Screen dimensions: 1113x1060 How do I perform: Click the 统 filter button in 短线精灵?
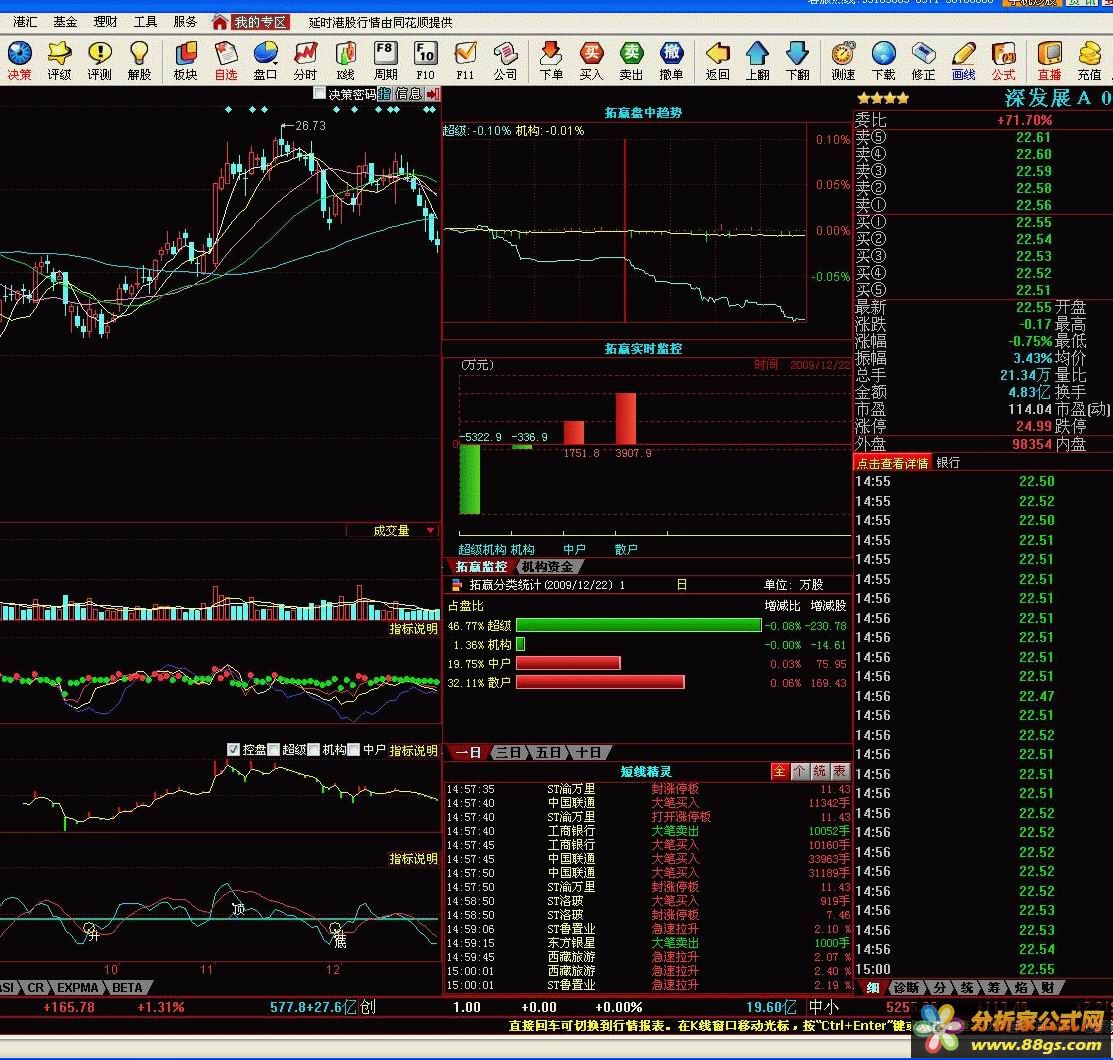pyautogui.click(x=820, y=771)
